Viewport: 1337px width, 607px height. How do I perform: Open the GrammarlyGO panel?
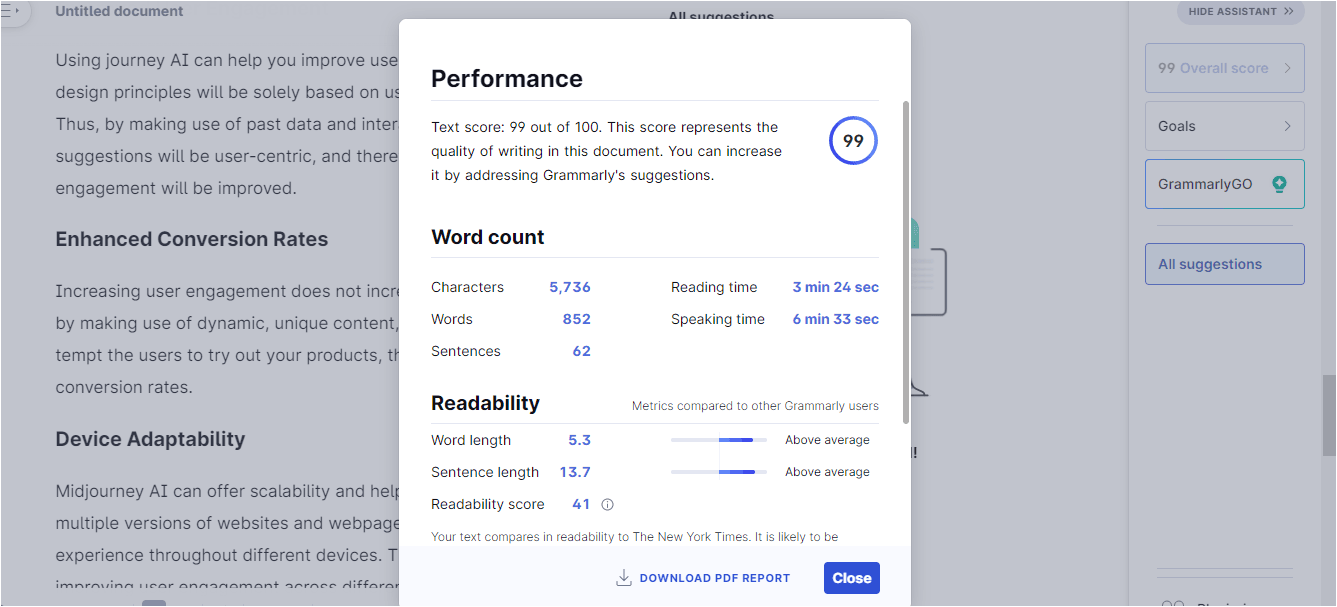coord(1224,184)
